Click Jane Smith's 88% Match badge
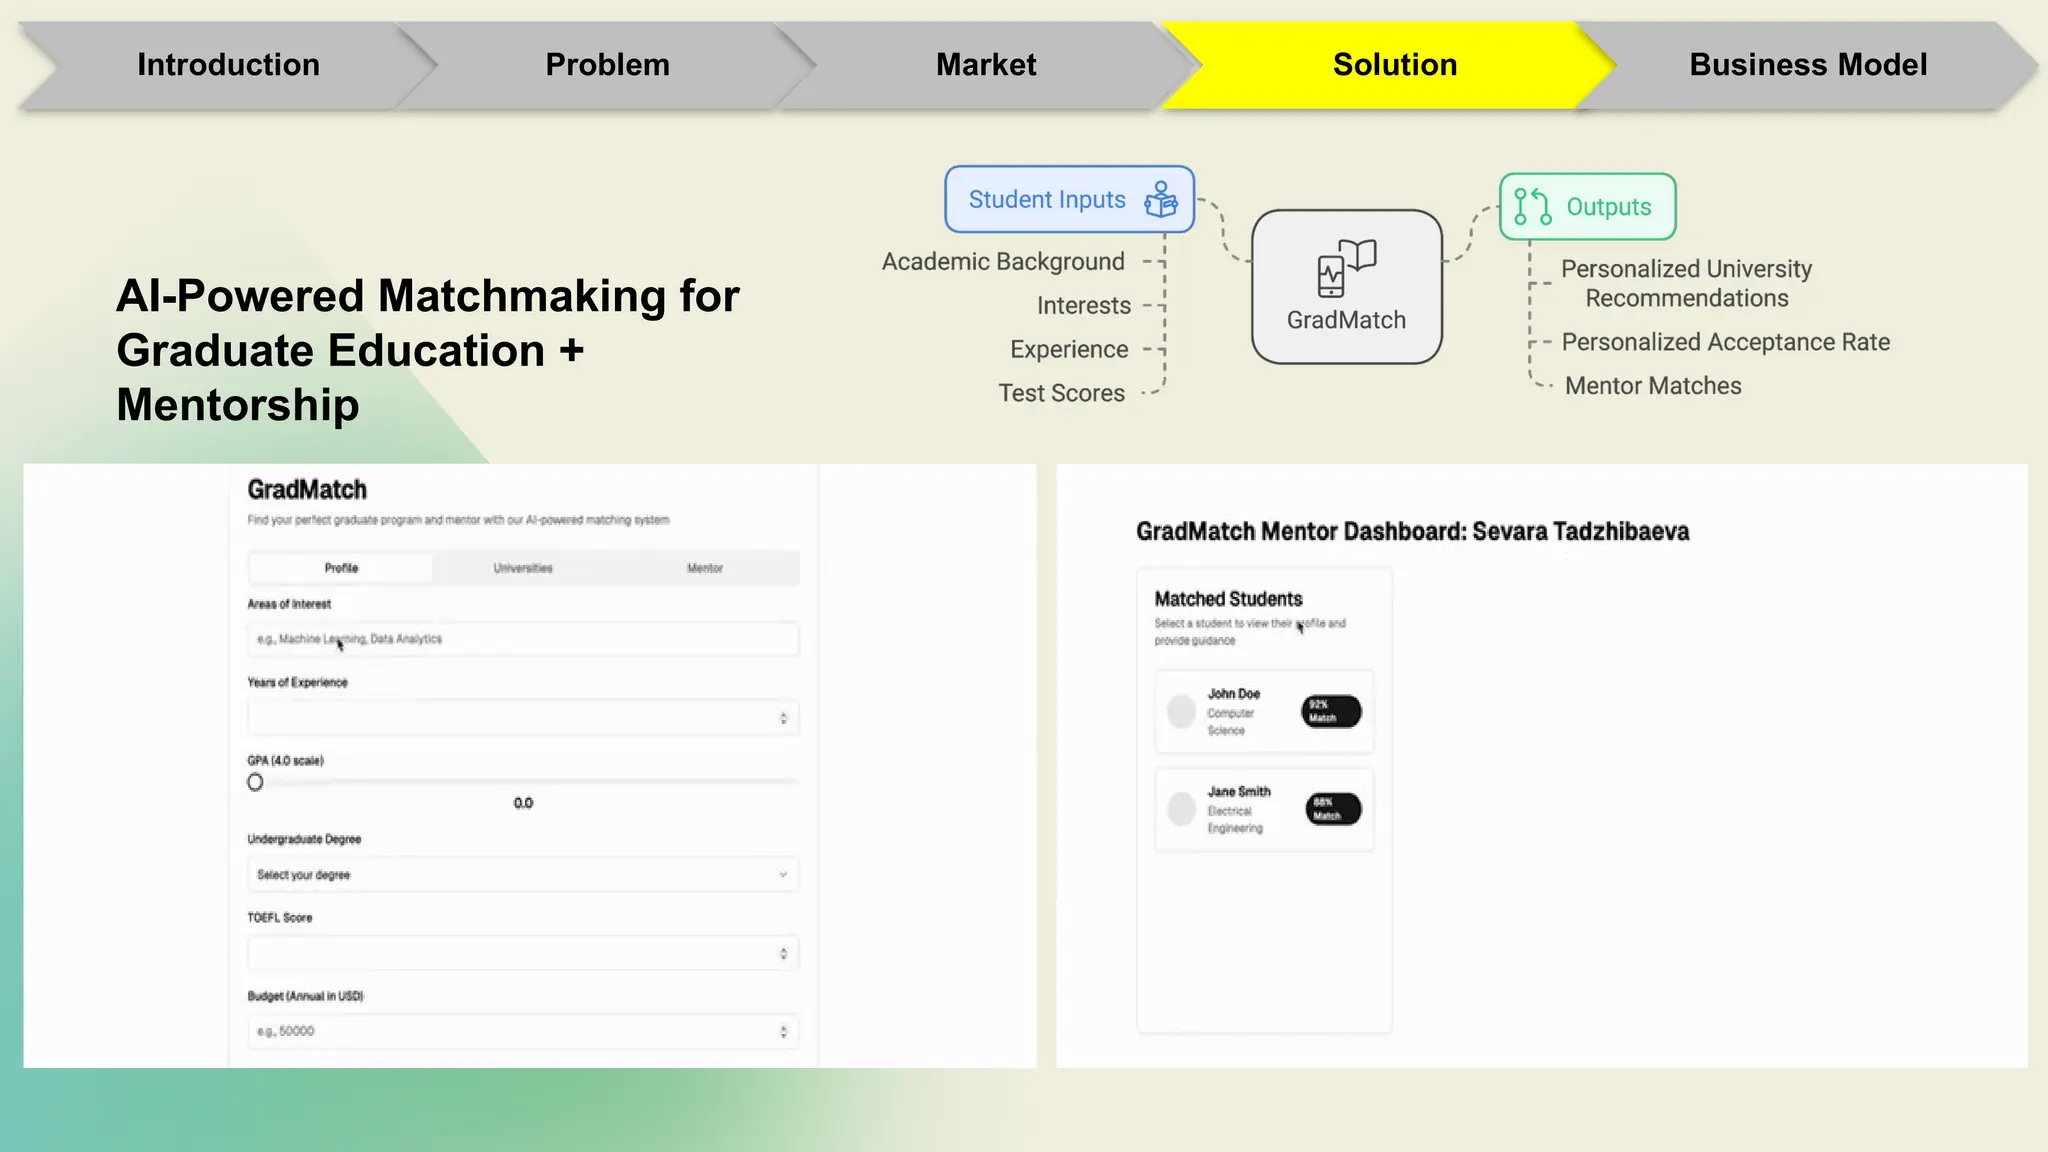 click(1333, 809)
